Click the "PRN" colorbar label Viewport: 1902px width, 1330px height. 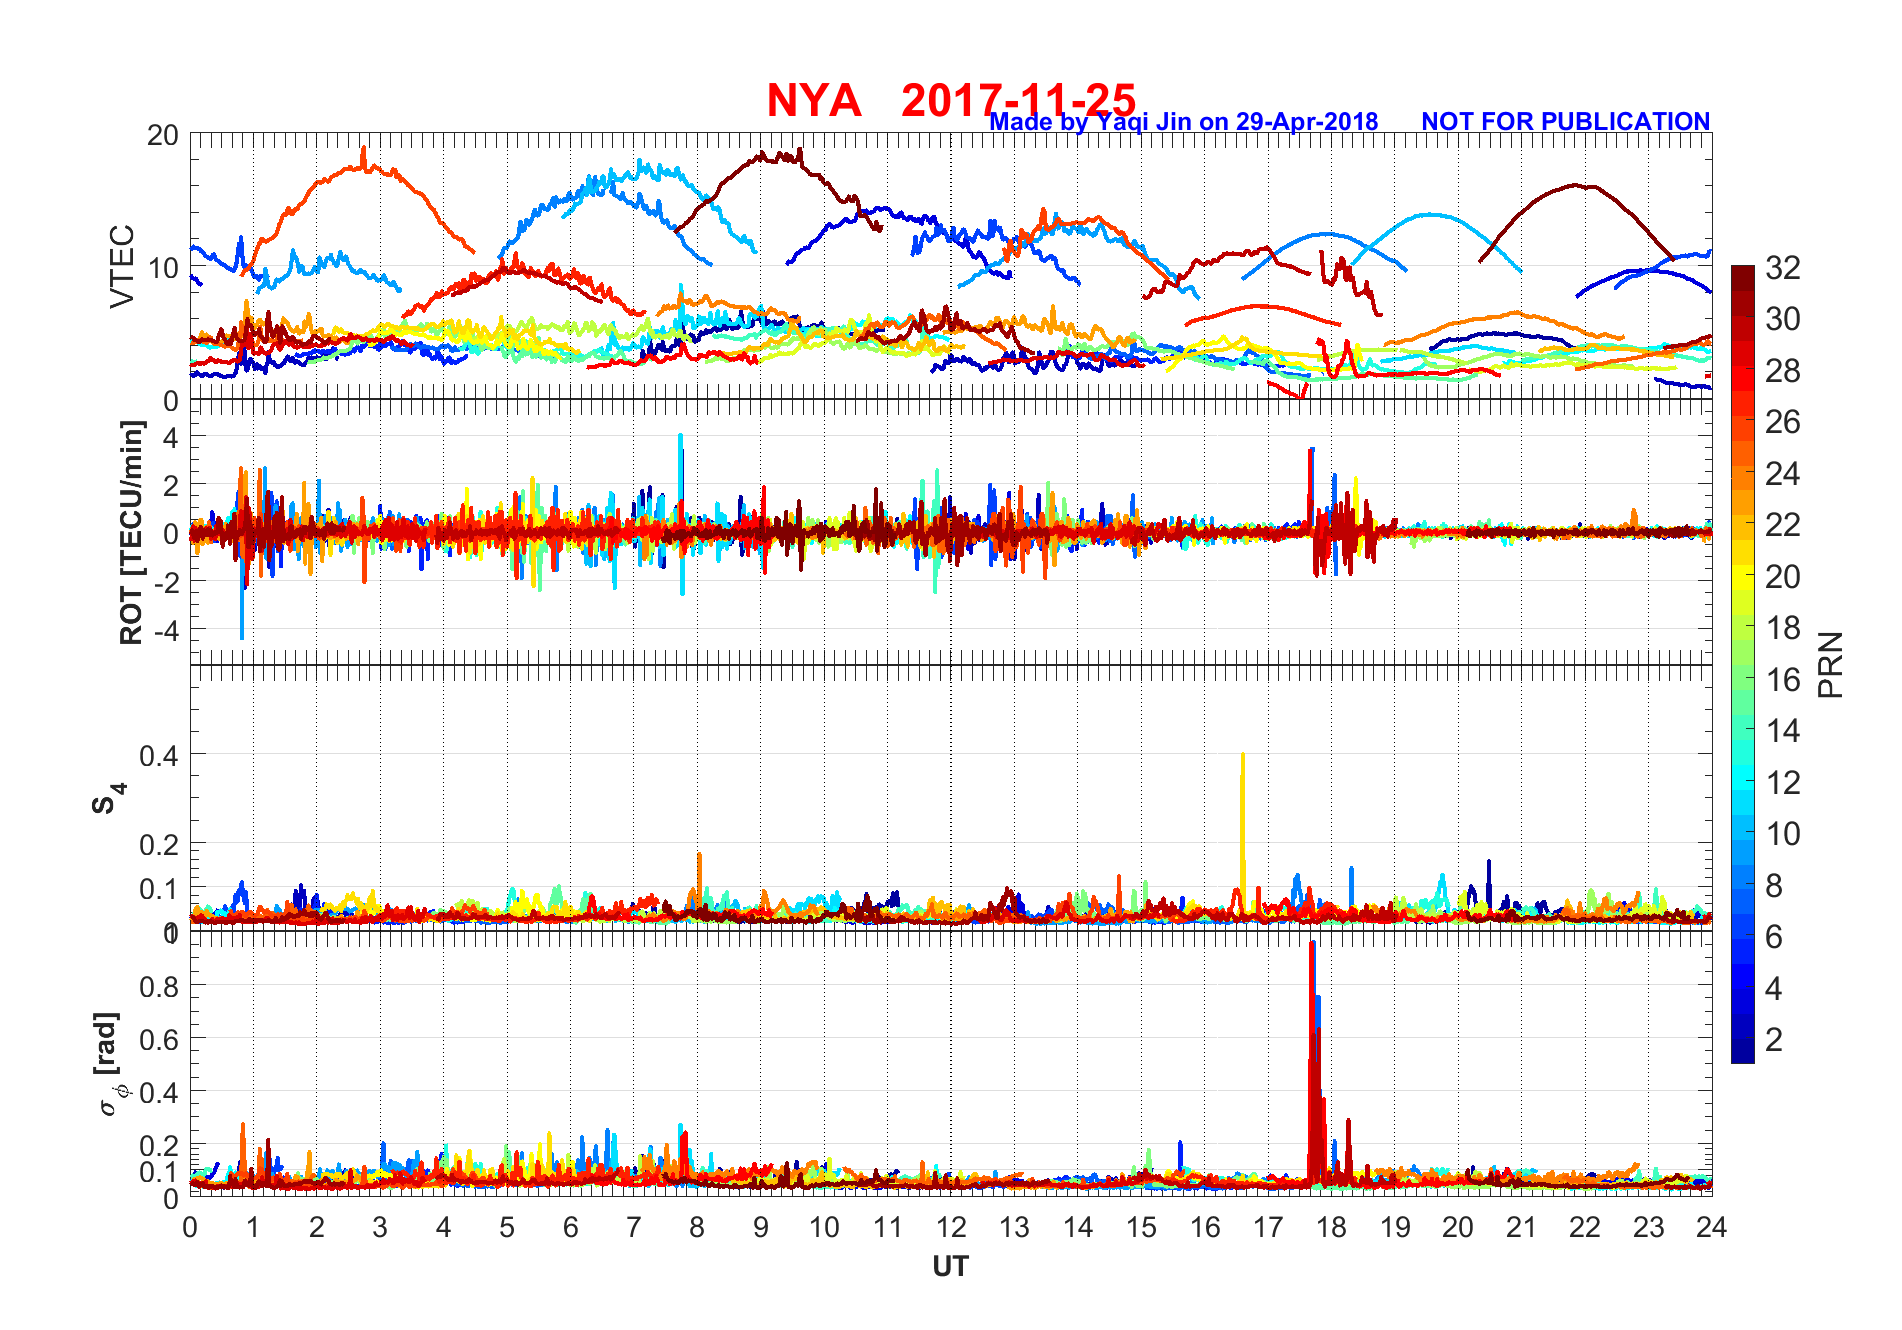pyautogui.click(x=1830, y=664)
